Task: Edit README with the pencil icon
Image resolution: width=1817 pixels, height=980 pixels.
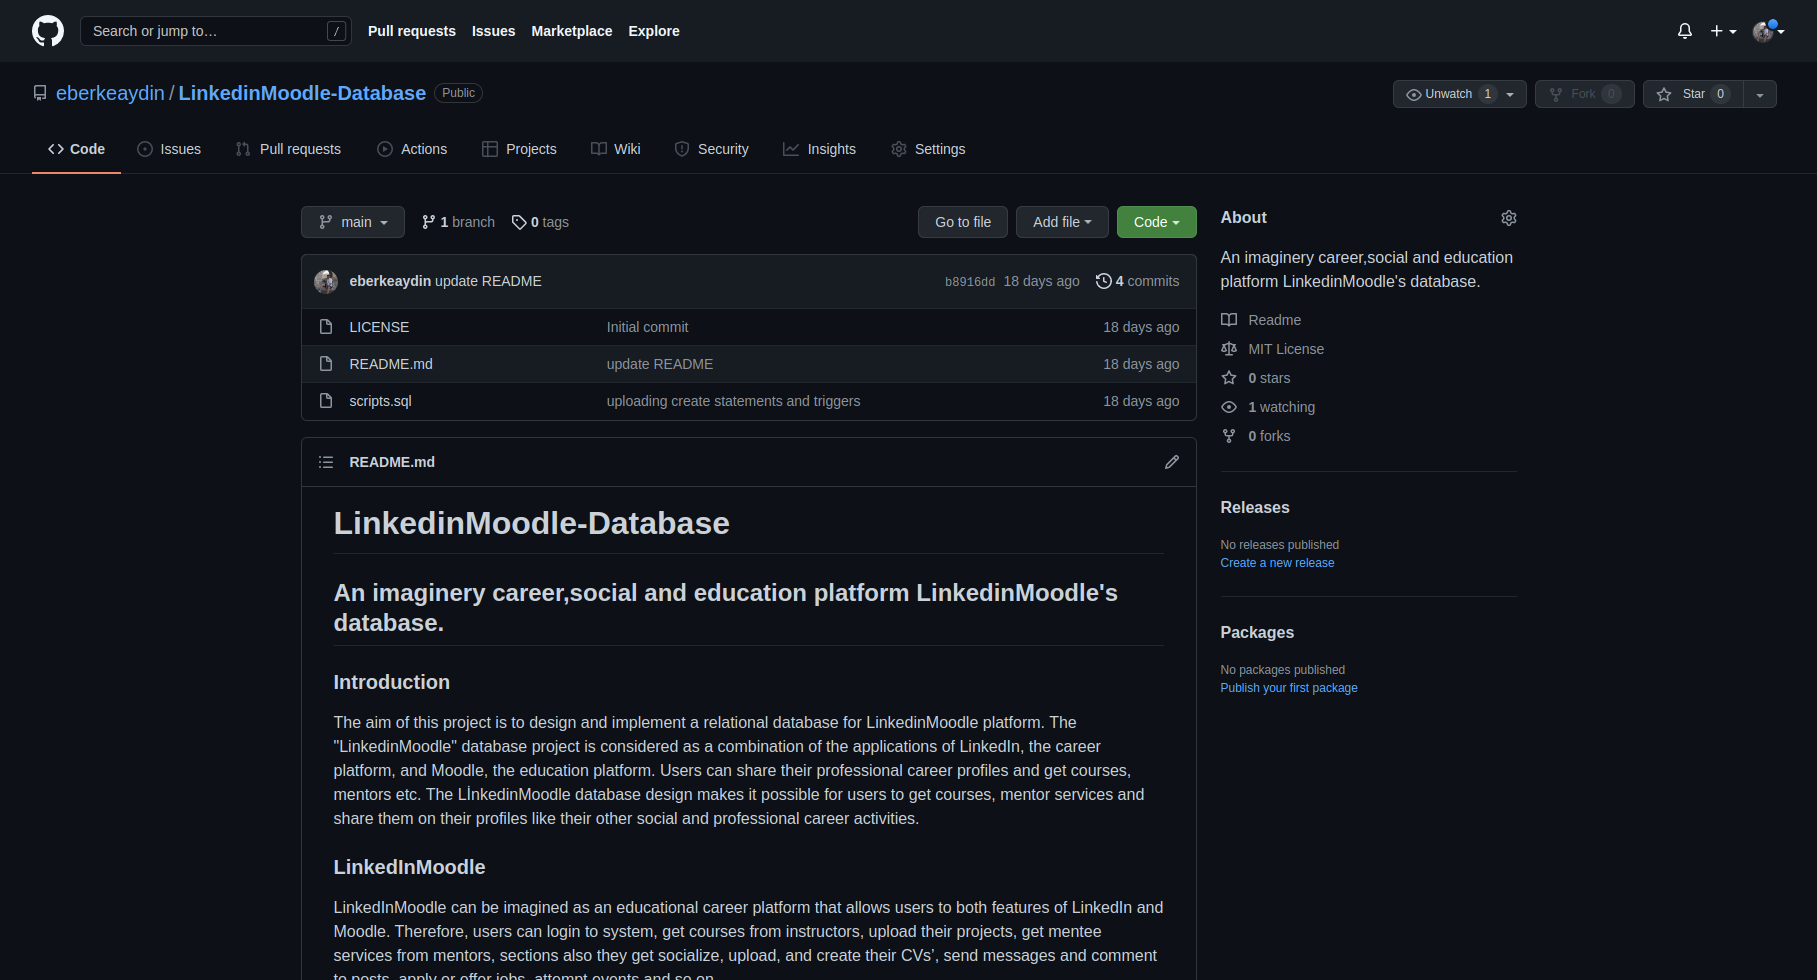Action: (1172, 462)
